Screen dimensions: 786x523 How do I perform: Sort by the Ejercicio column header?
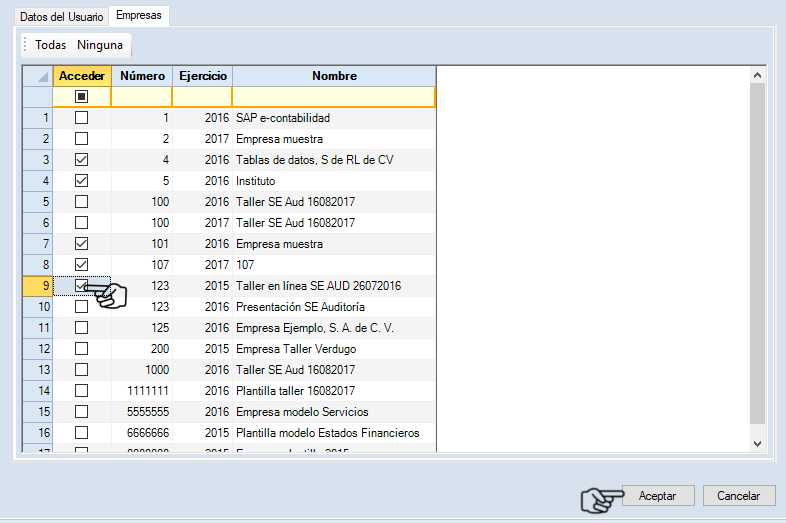(202, 76)
